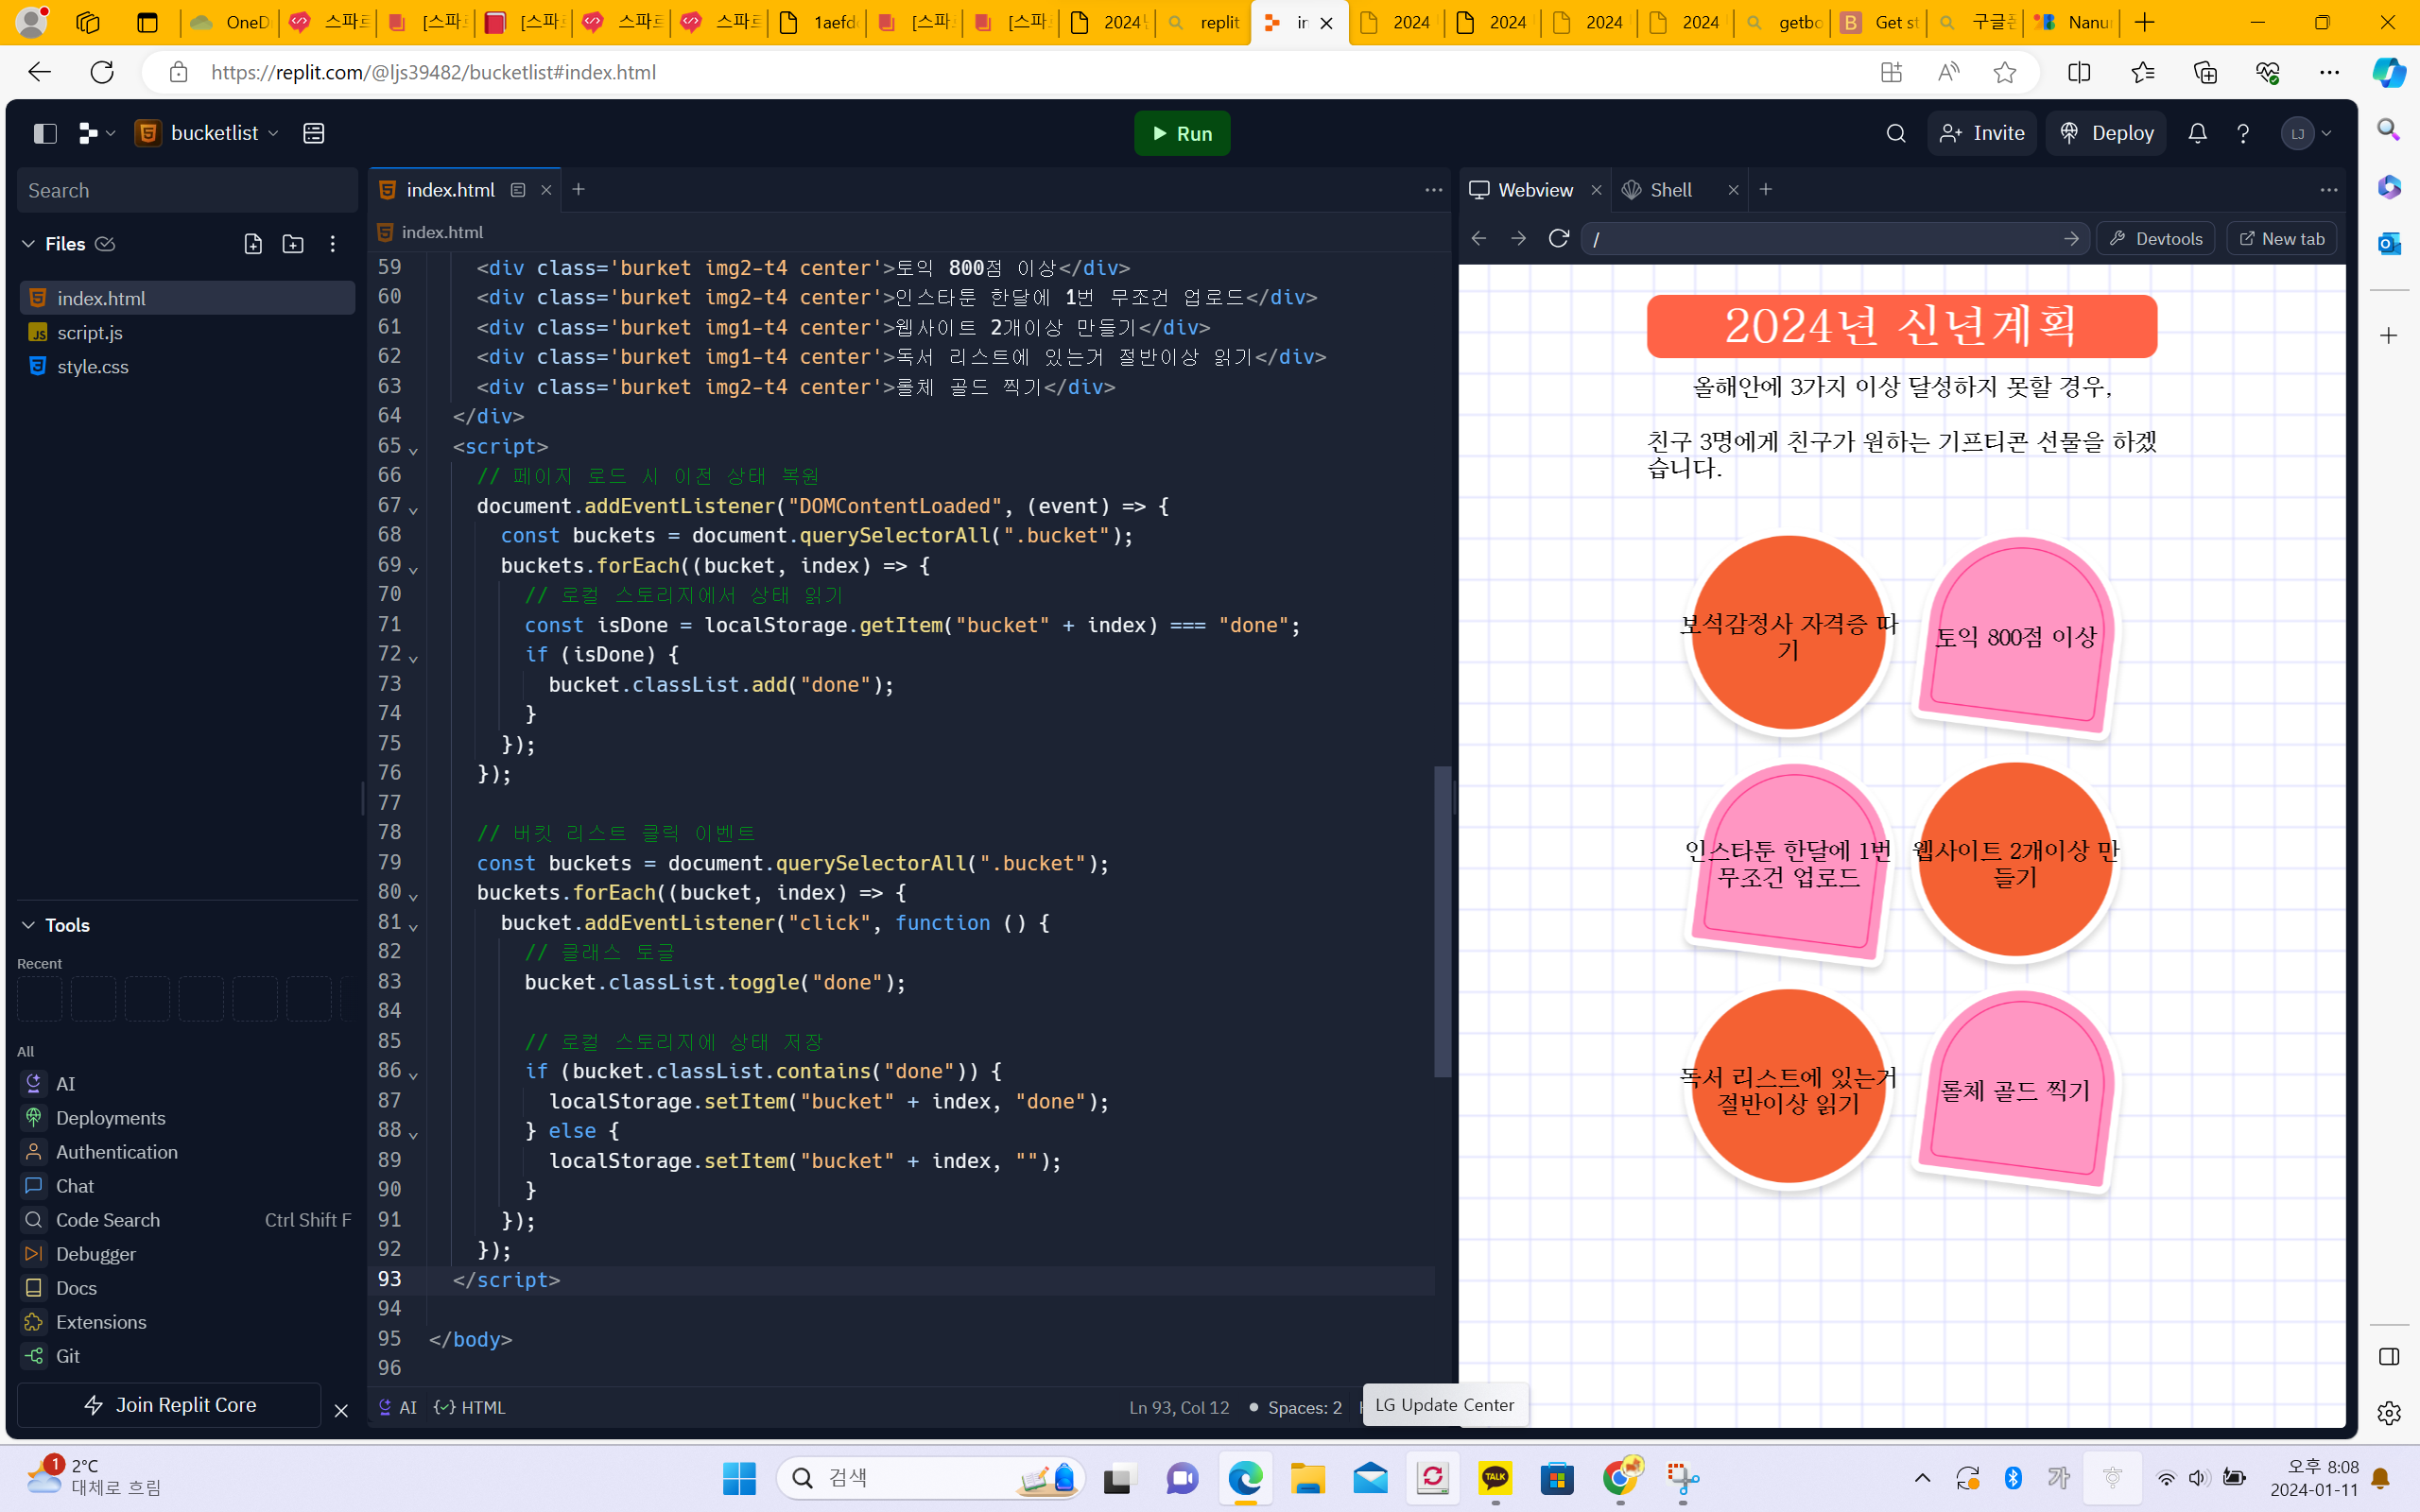Invite collaborators to the Repl
2420x1512 pixels.
point(1981,133)
